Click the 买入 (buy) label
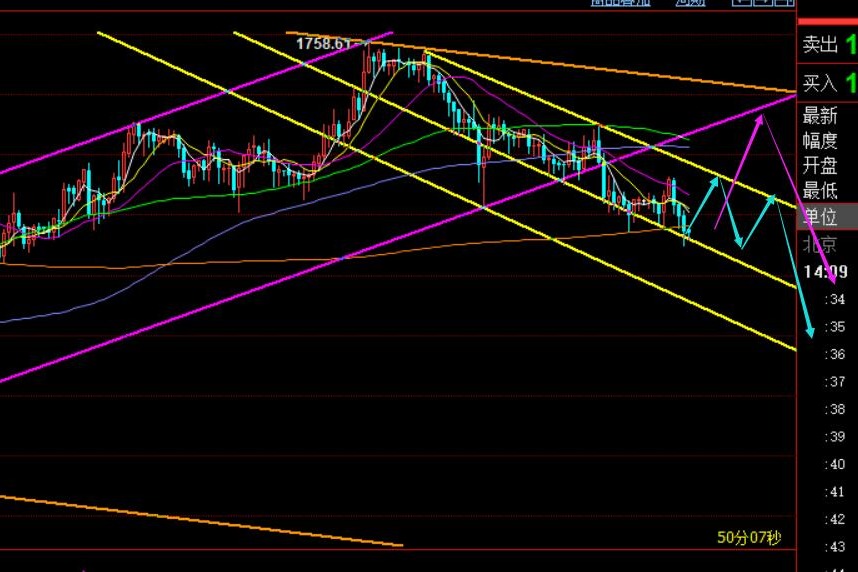 click(820, 84)
